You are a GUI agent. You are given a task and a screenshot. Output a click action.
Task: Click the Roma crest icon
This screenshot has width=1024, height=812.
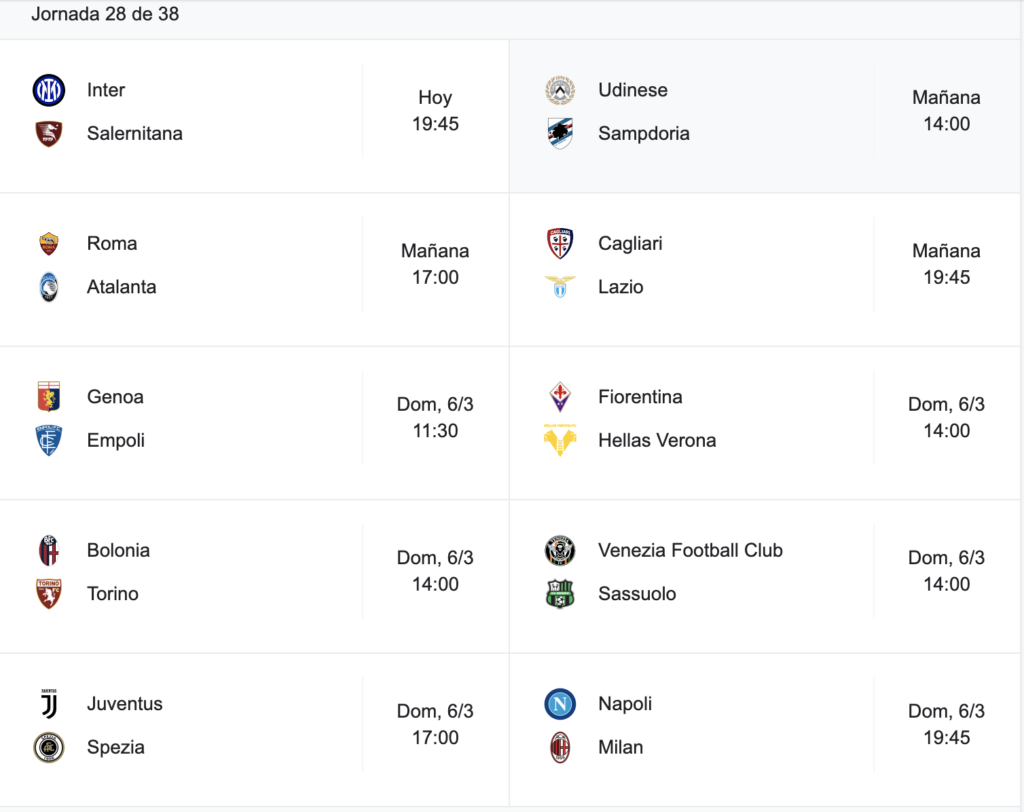pos(49,244)
